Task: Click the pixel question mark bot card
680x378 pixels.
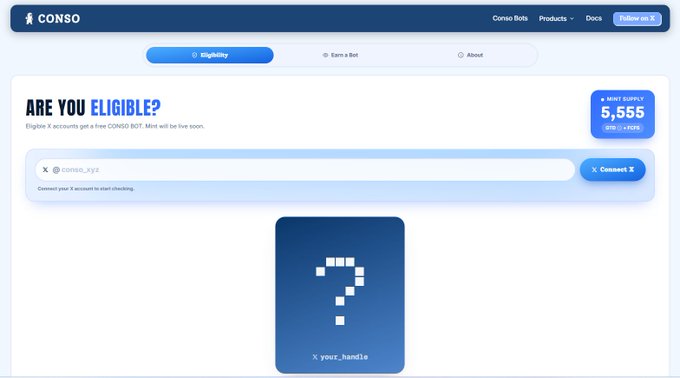Action: [x=340, y=295]
